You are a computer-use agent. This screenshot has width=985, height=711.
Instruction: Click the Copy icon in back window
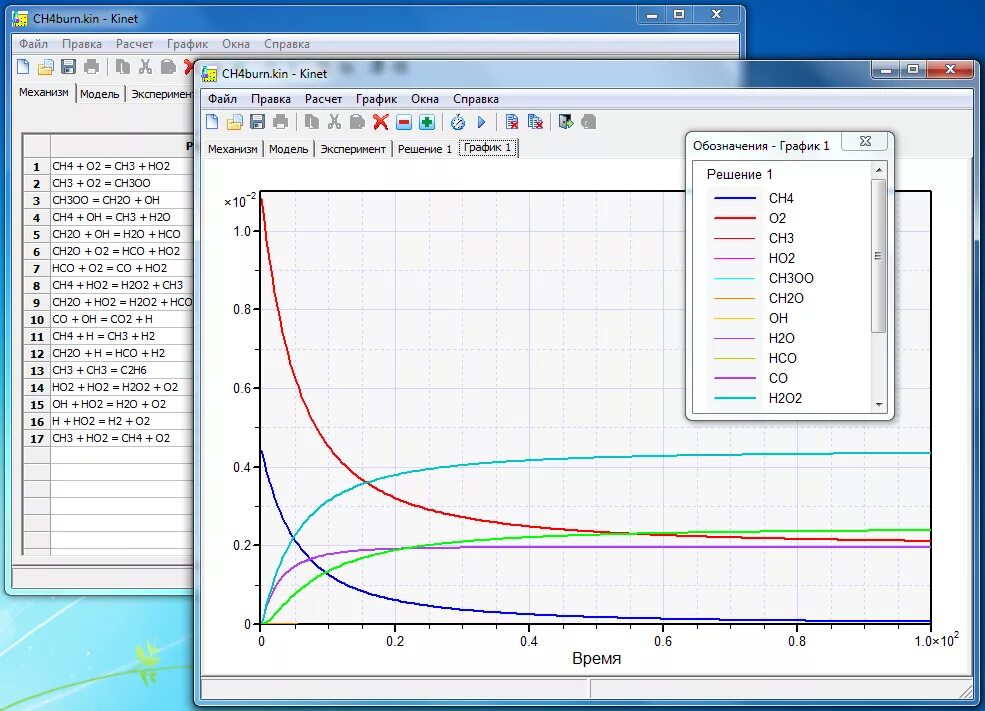click(123, 67)
